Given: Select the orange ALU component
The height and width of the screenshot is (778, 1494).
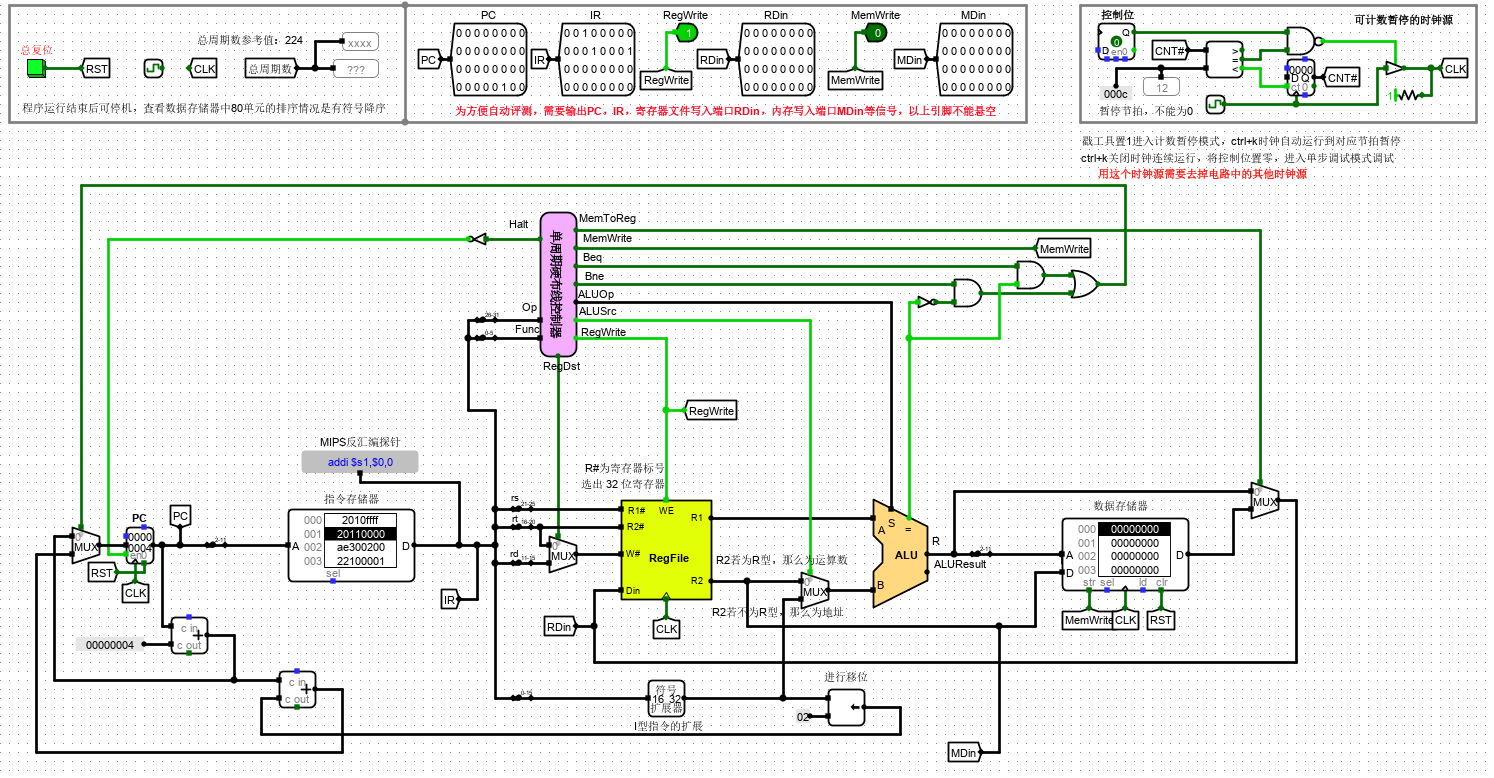Looking at the screenshot, I should pos(900,554).
